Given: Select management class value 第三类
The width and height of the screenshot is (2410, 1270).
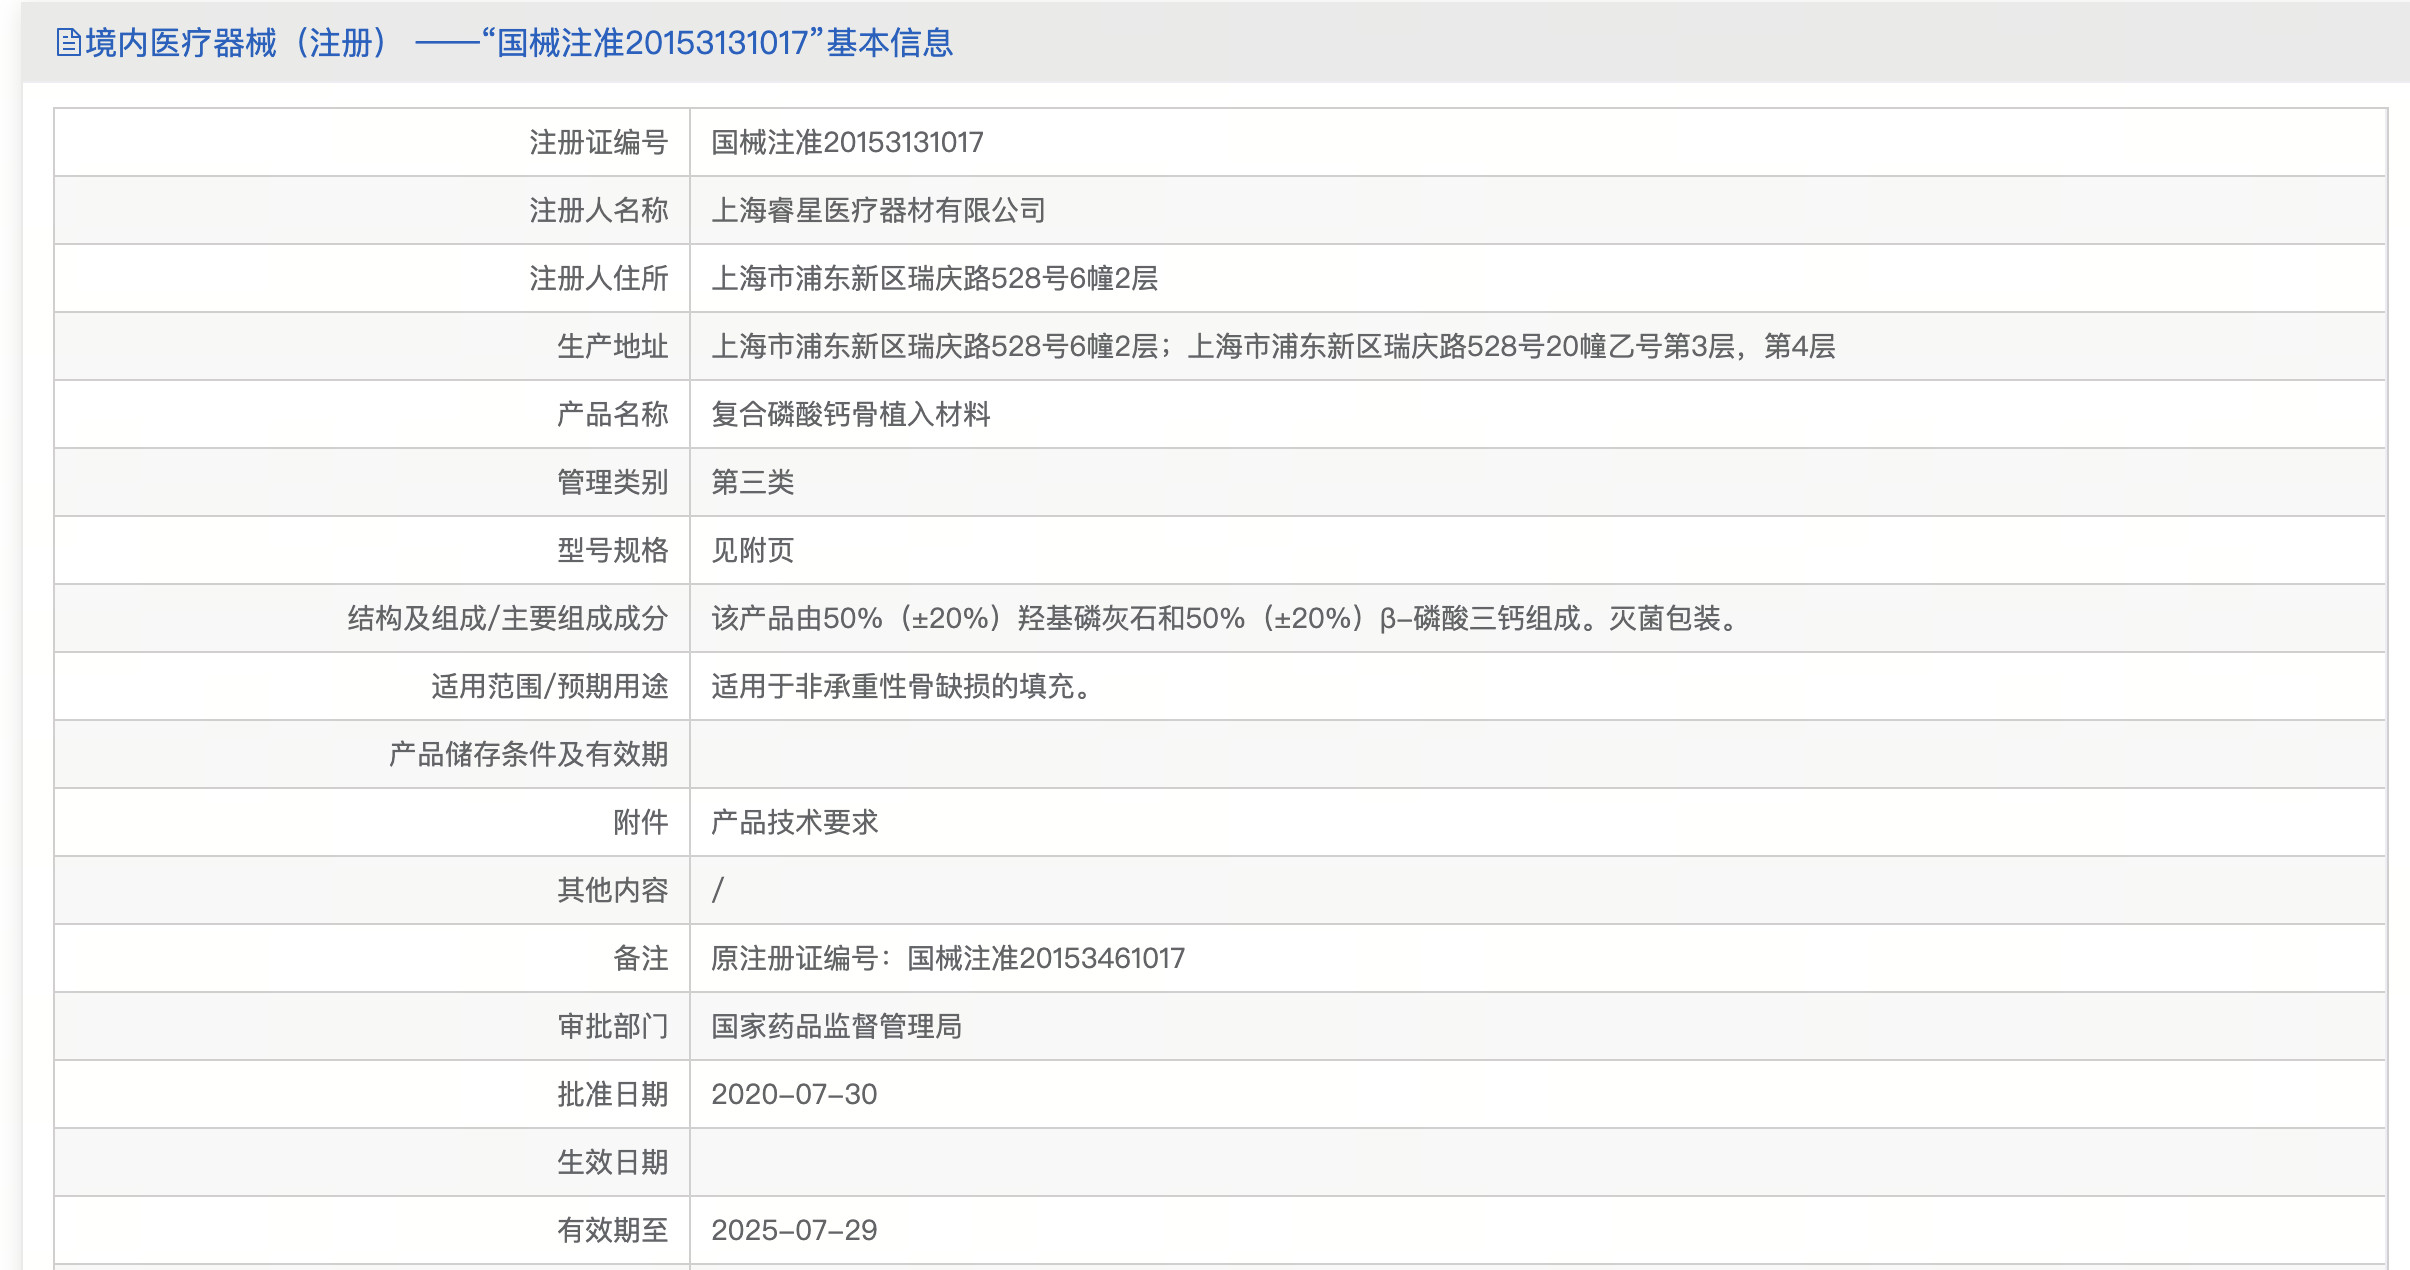Looking at the screenshot, I should (752, 482).
